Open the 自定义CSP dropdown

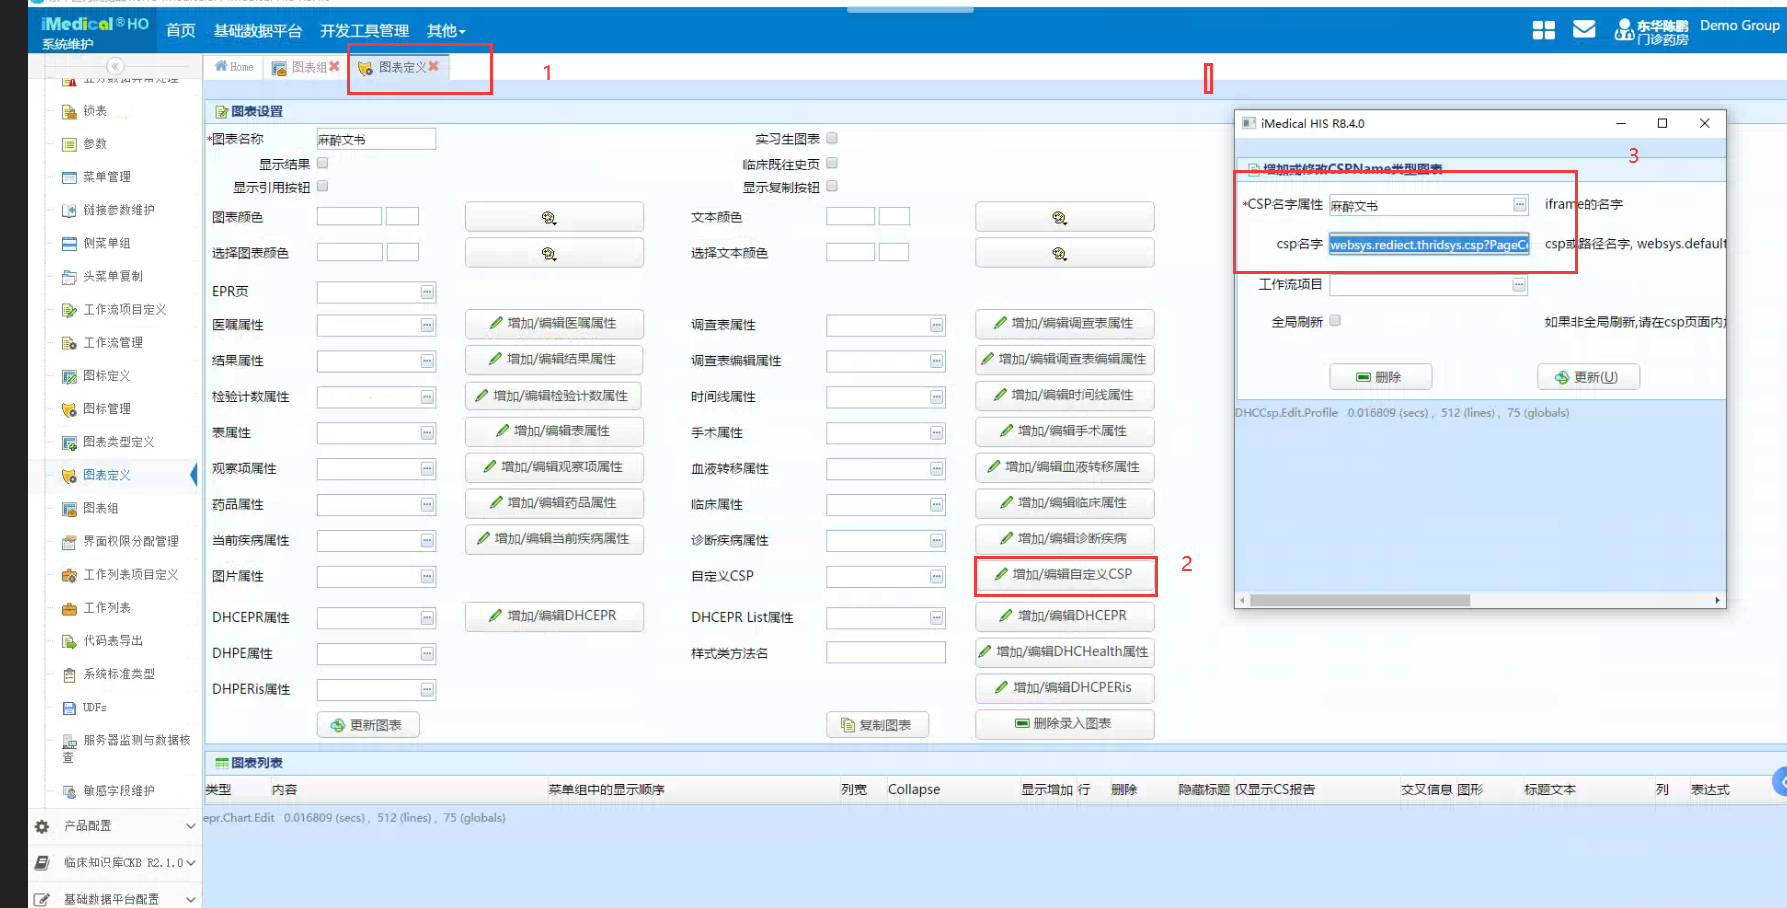point(937,576)
